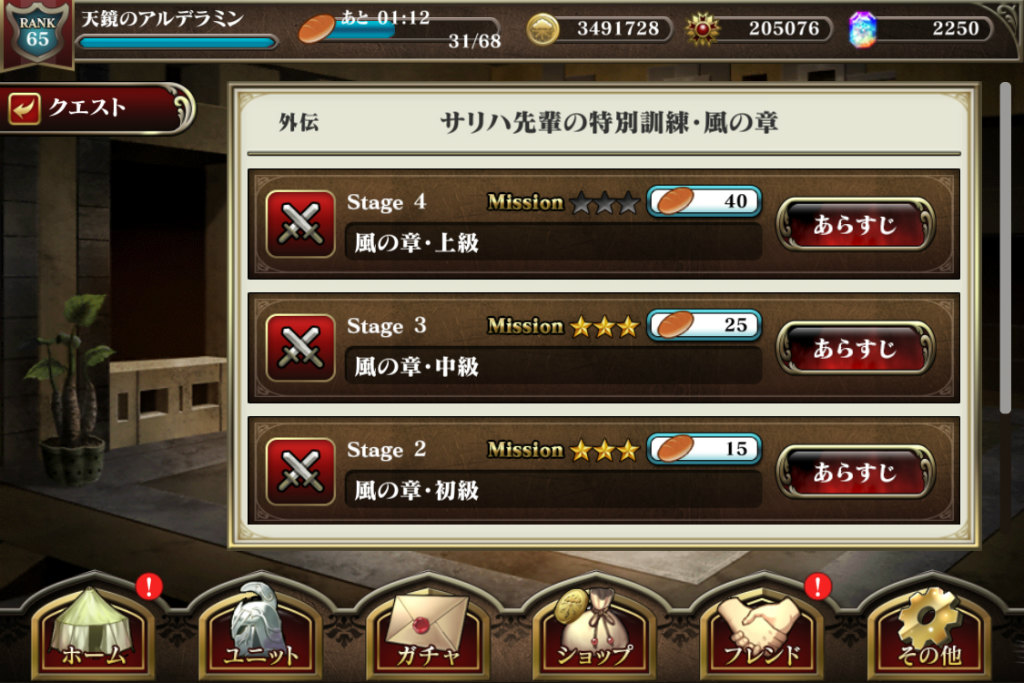Screen dimensions: 1024x683
Task: Select the 風の章・中級 stage row
Action: point(603,347)
